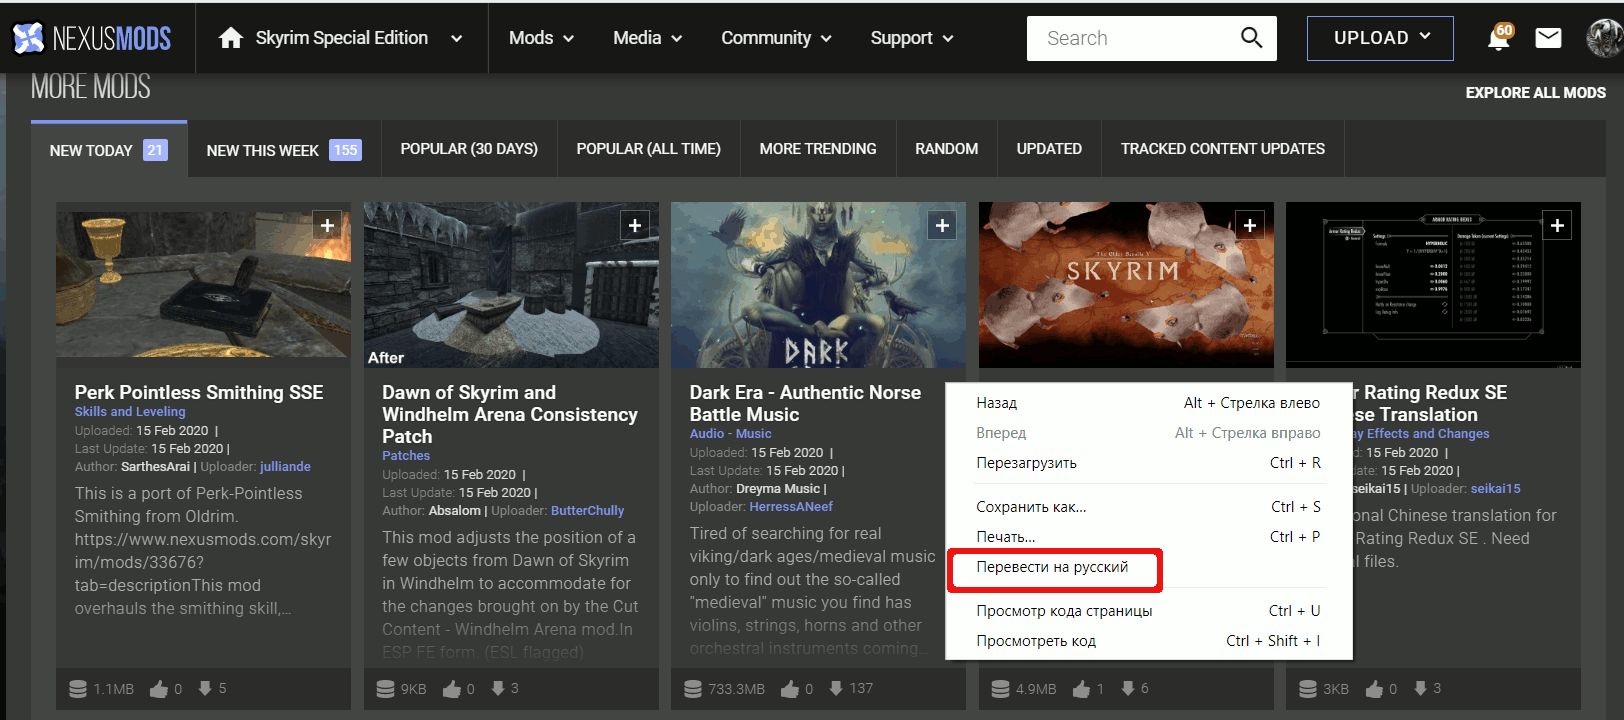Click thumbs-up icon on Dawn of Skyrim patch
This screenshot has height=720, width=1624.
[452, 689]
